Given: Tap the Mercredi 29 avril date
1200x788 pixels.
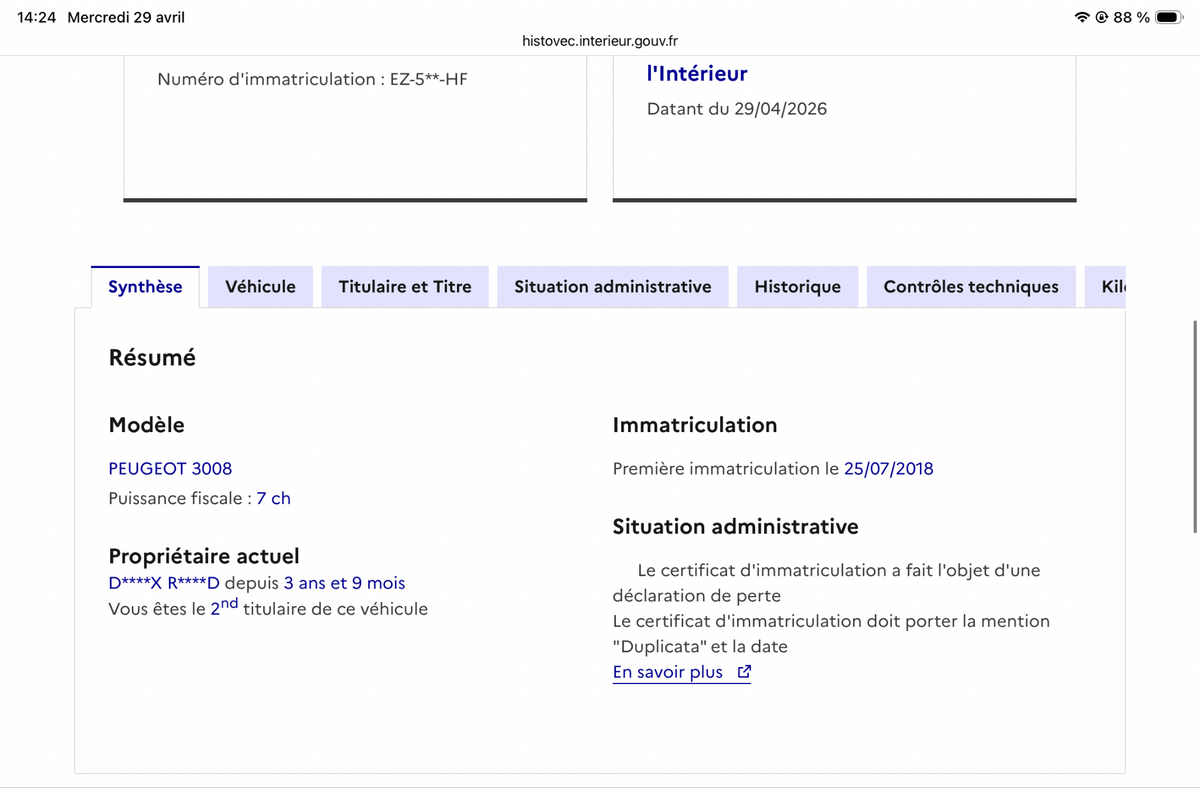Looking at the screenshot, I should tap(126, 17).
